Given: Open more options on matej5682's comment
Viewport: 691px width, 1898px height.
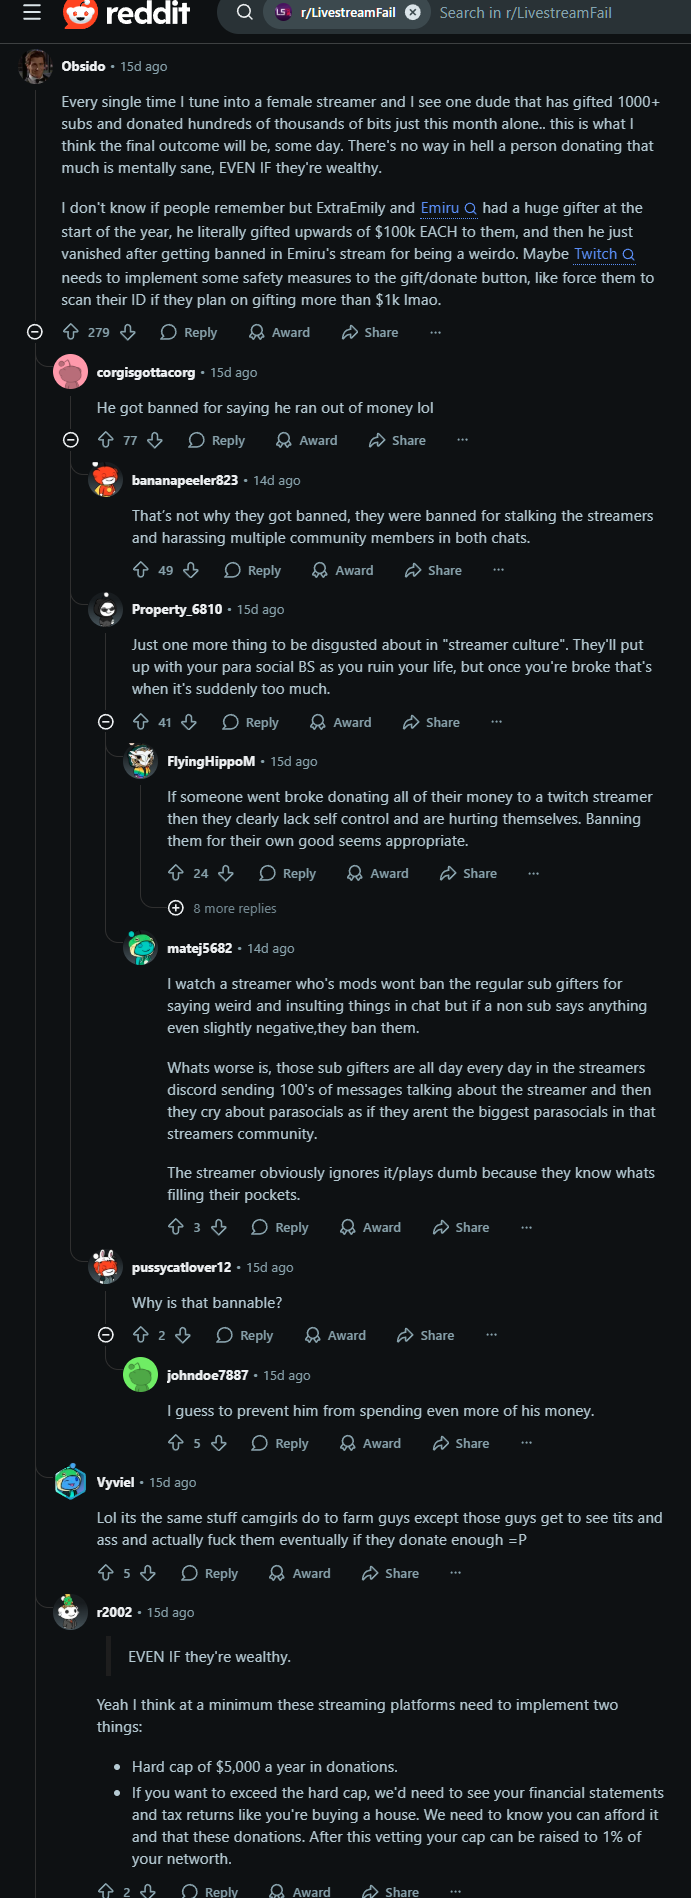Looking at the screenshot, I should (x=527, y=1227).
